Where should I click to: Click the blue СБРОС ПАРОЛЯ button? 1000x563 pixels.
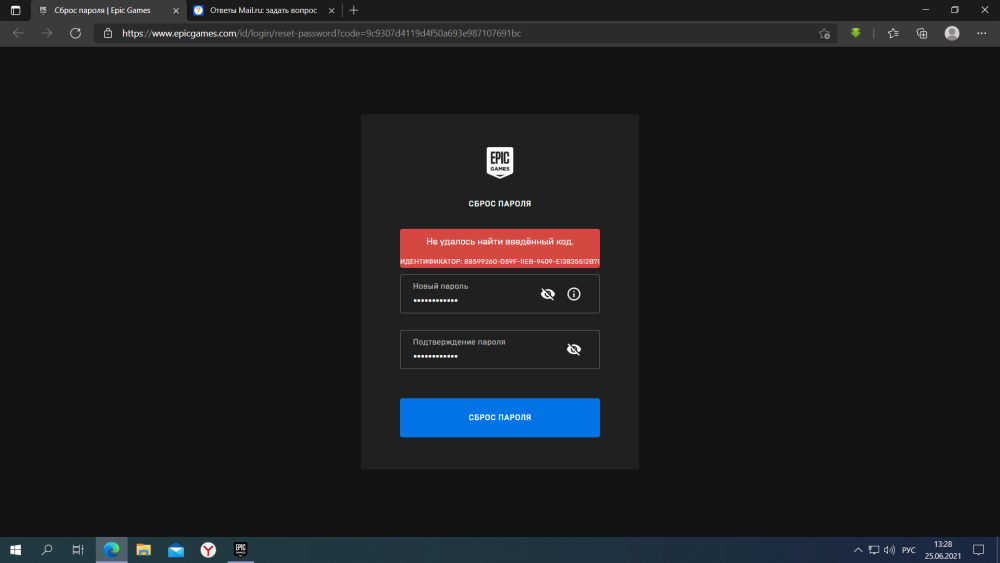tap(499, 418)
